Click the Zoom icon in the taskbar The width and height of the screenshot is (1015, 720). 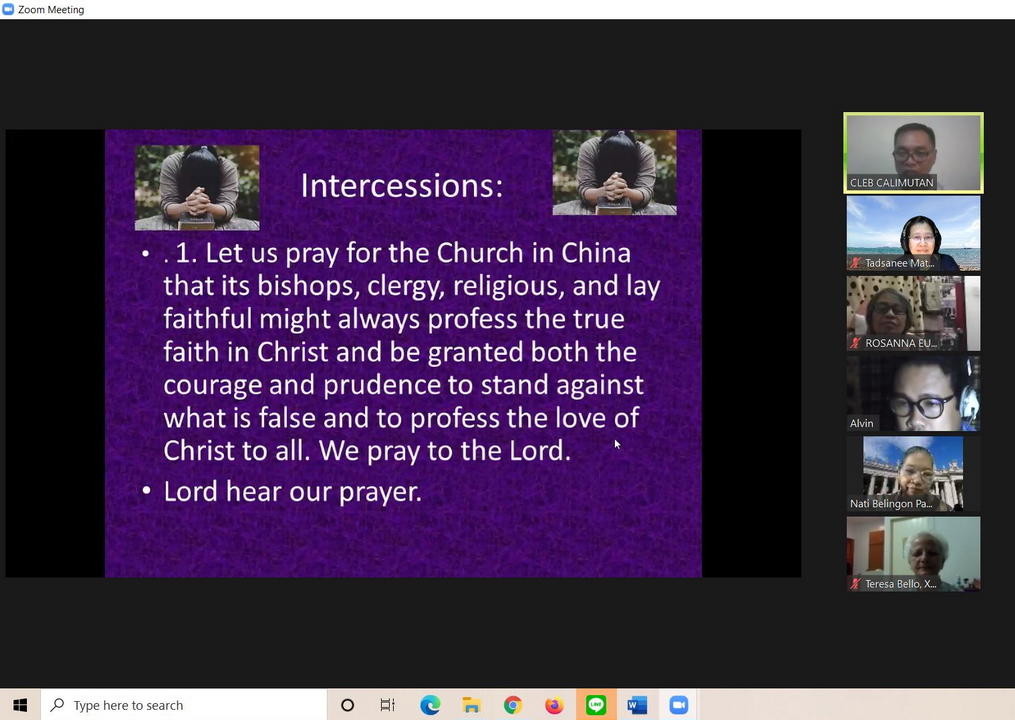click(678, 705)
